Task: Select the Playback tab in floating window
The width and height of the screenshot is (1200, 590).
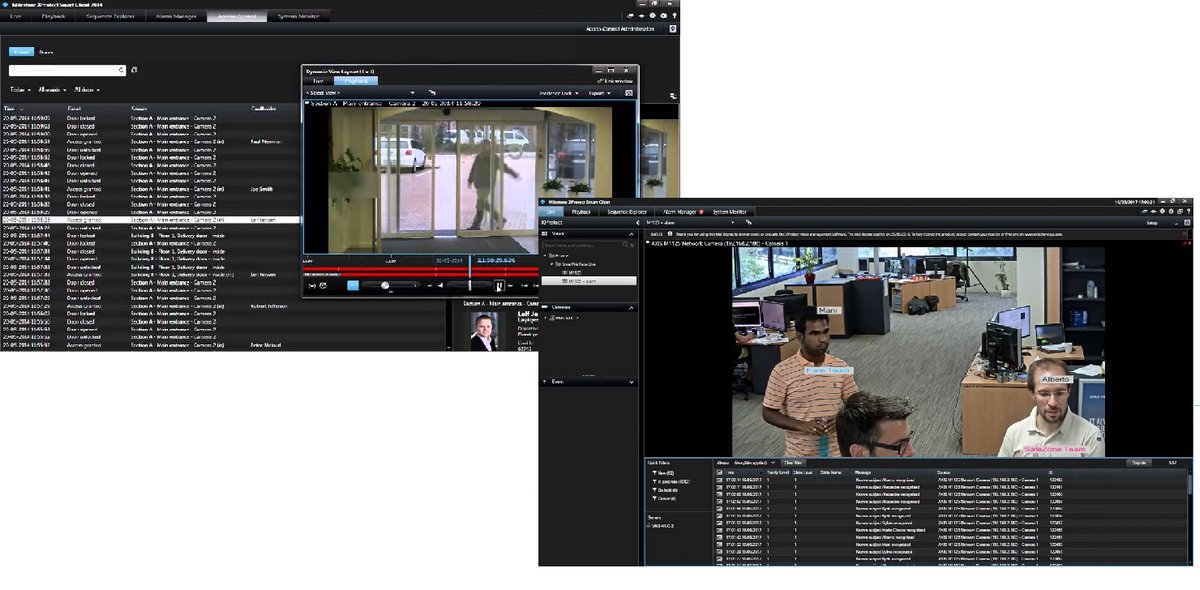Action: (356, 81)
